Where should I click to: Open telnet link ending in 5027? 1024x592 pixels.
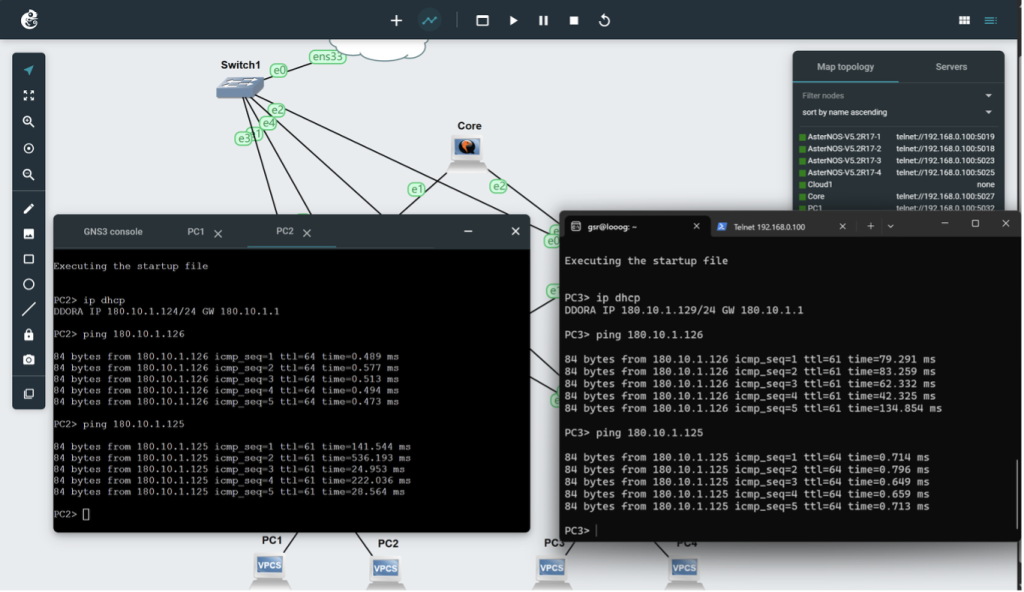point(945,196)
